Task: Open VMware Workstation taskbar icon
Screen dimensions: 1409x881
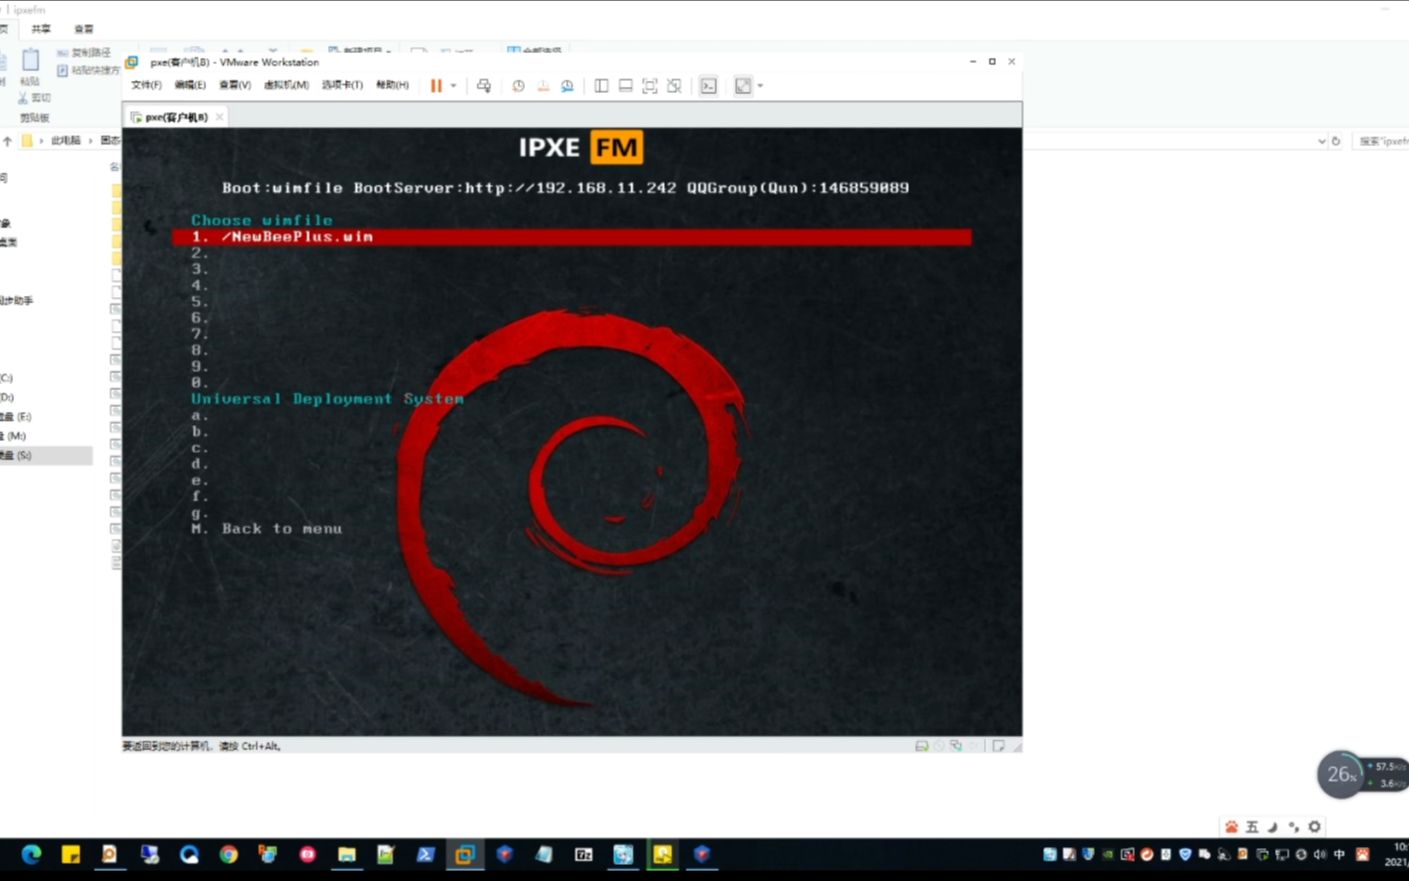Action: pyautogui.click(x=465, y=854)
